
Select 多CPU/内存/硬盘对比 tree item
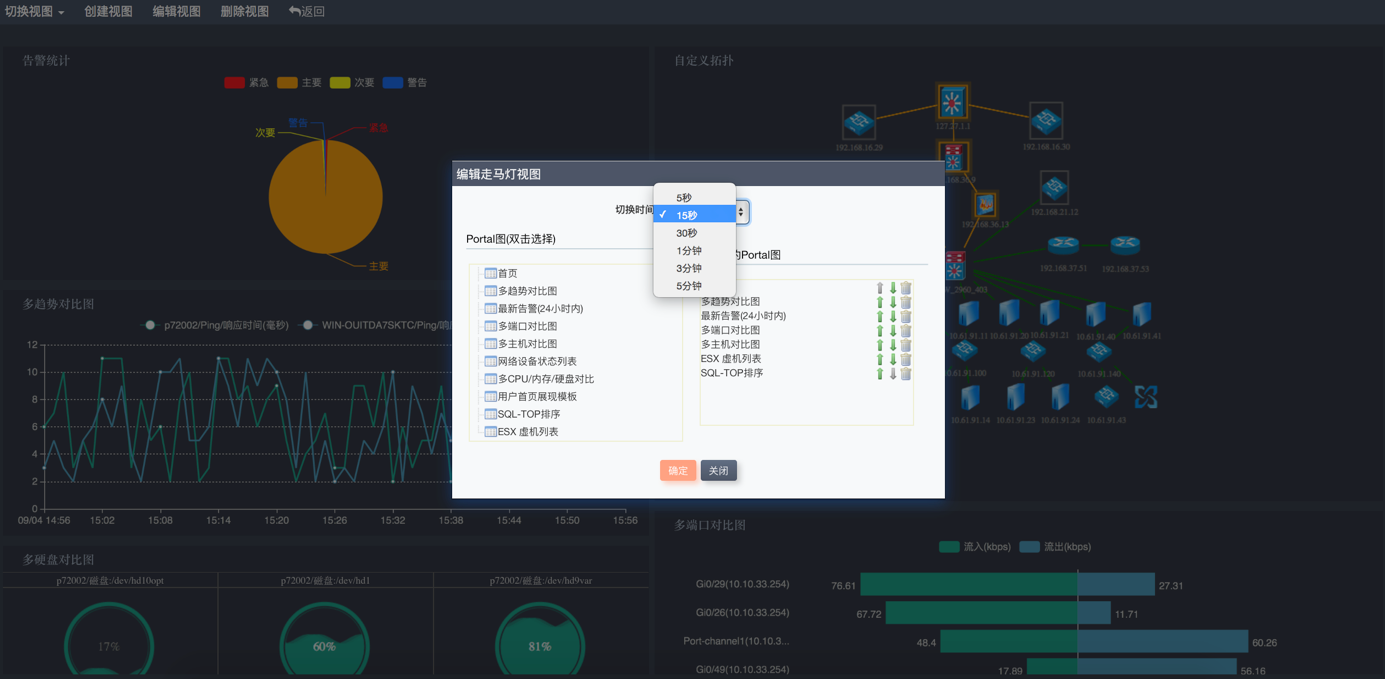point(546,379)
